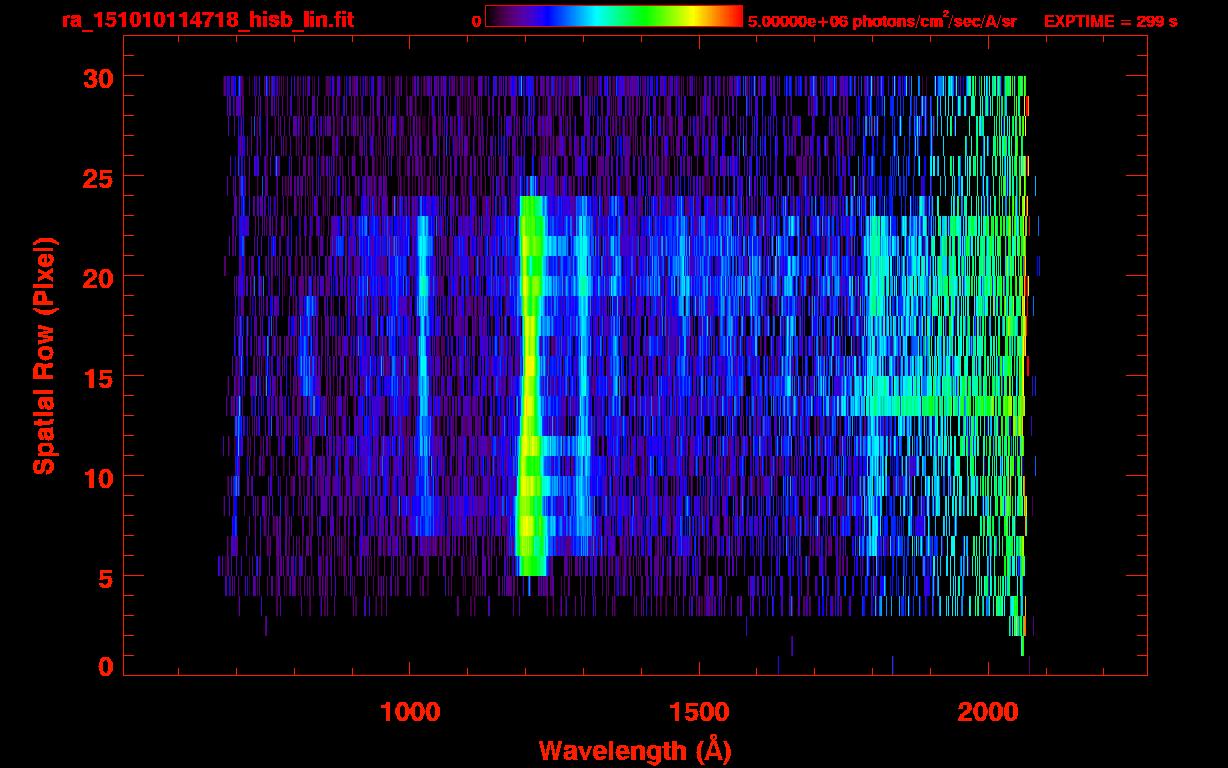Click the 1500 tick label on wavelength axis
Viewport: 1228px width, 768px height.
click(x=699, y=711)
